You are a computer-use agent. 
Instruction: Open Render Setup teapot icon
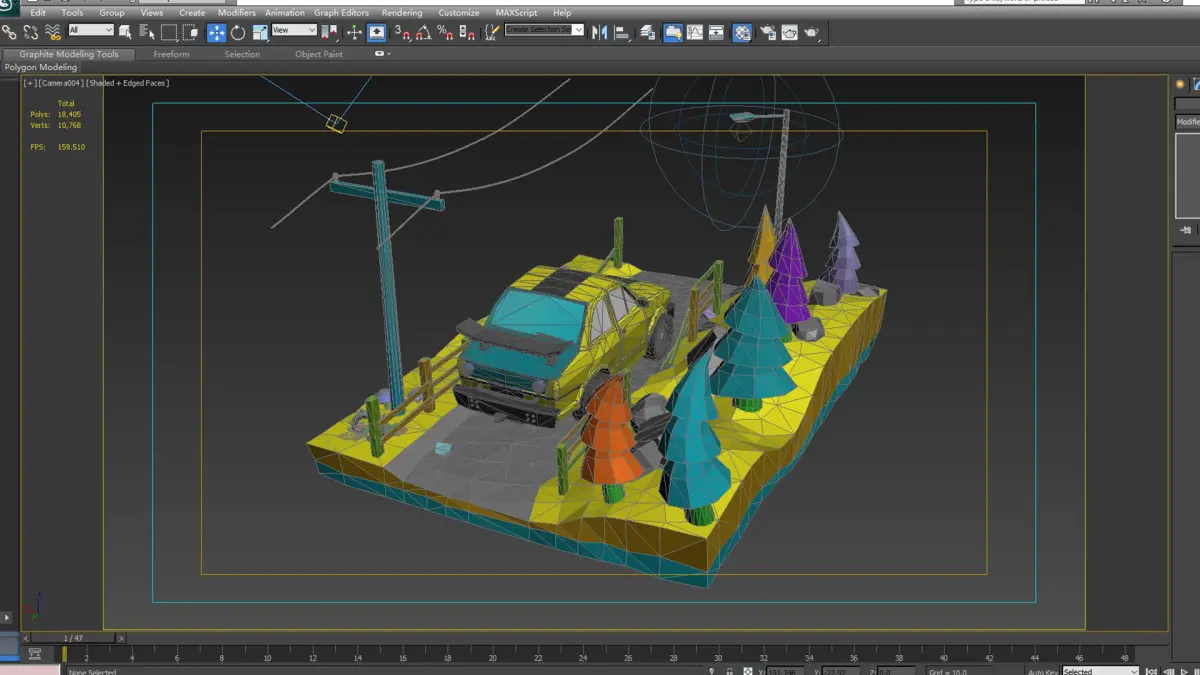(767, 33)
